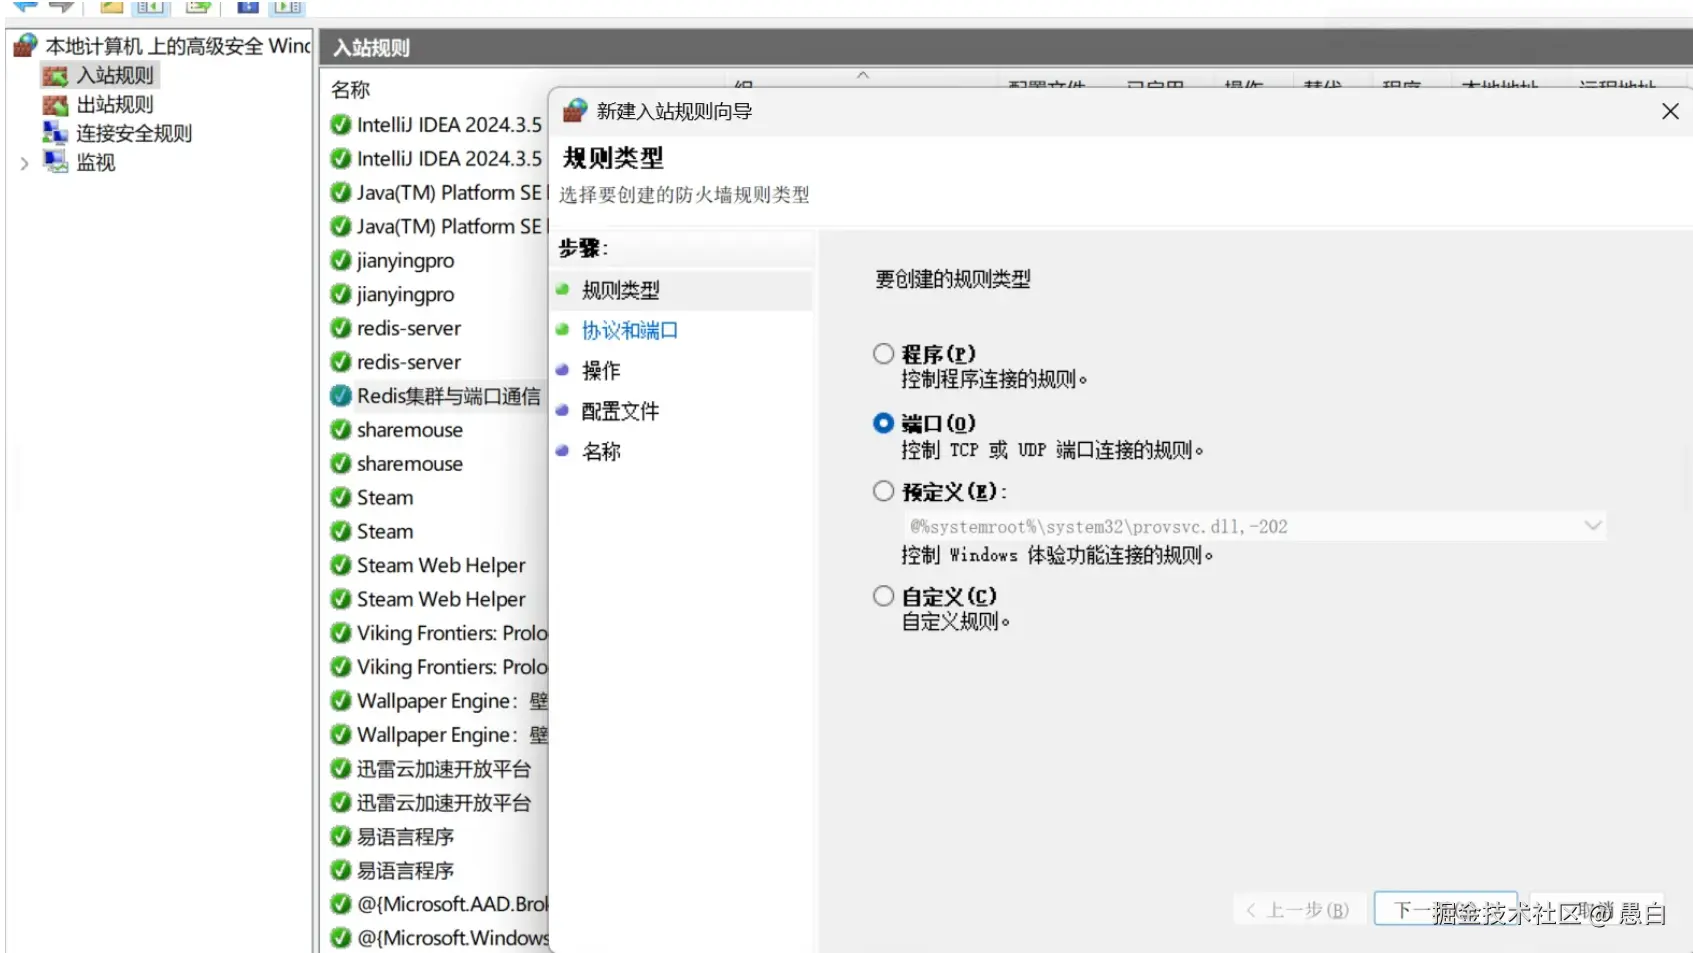This screenshot has width=1693, height=953.
Task: Go to the 规则类型 wizard step
Action: pyautogui.click(x=621, y=291)
